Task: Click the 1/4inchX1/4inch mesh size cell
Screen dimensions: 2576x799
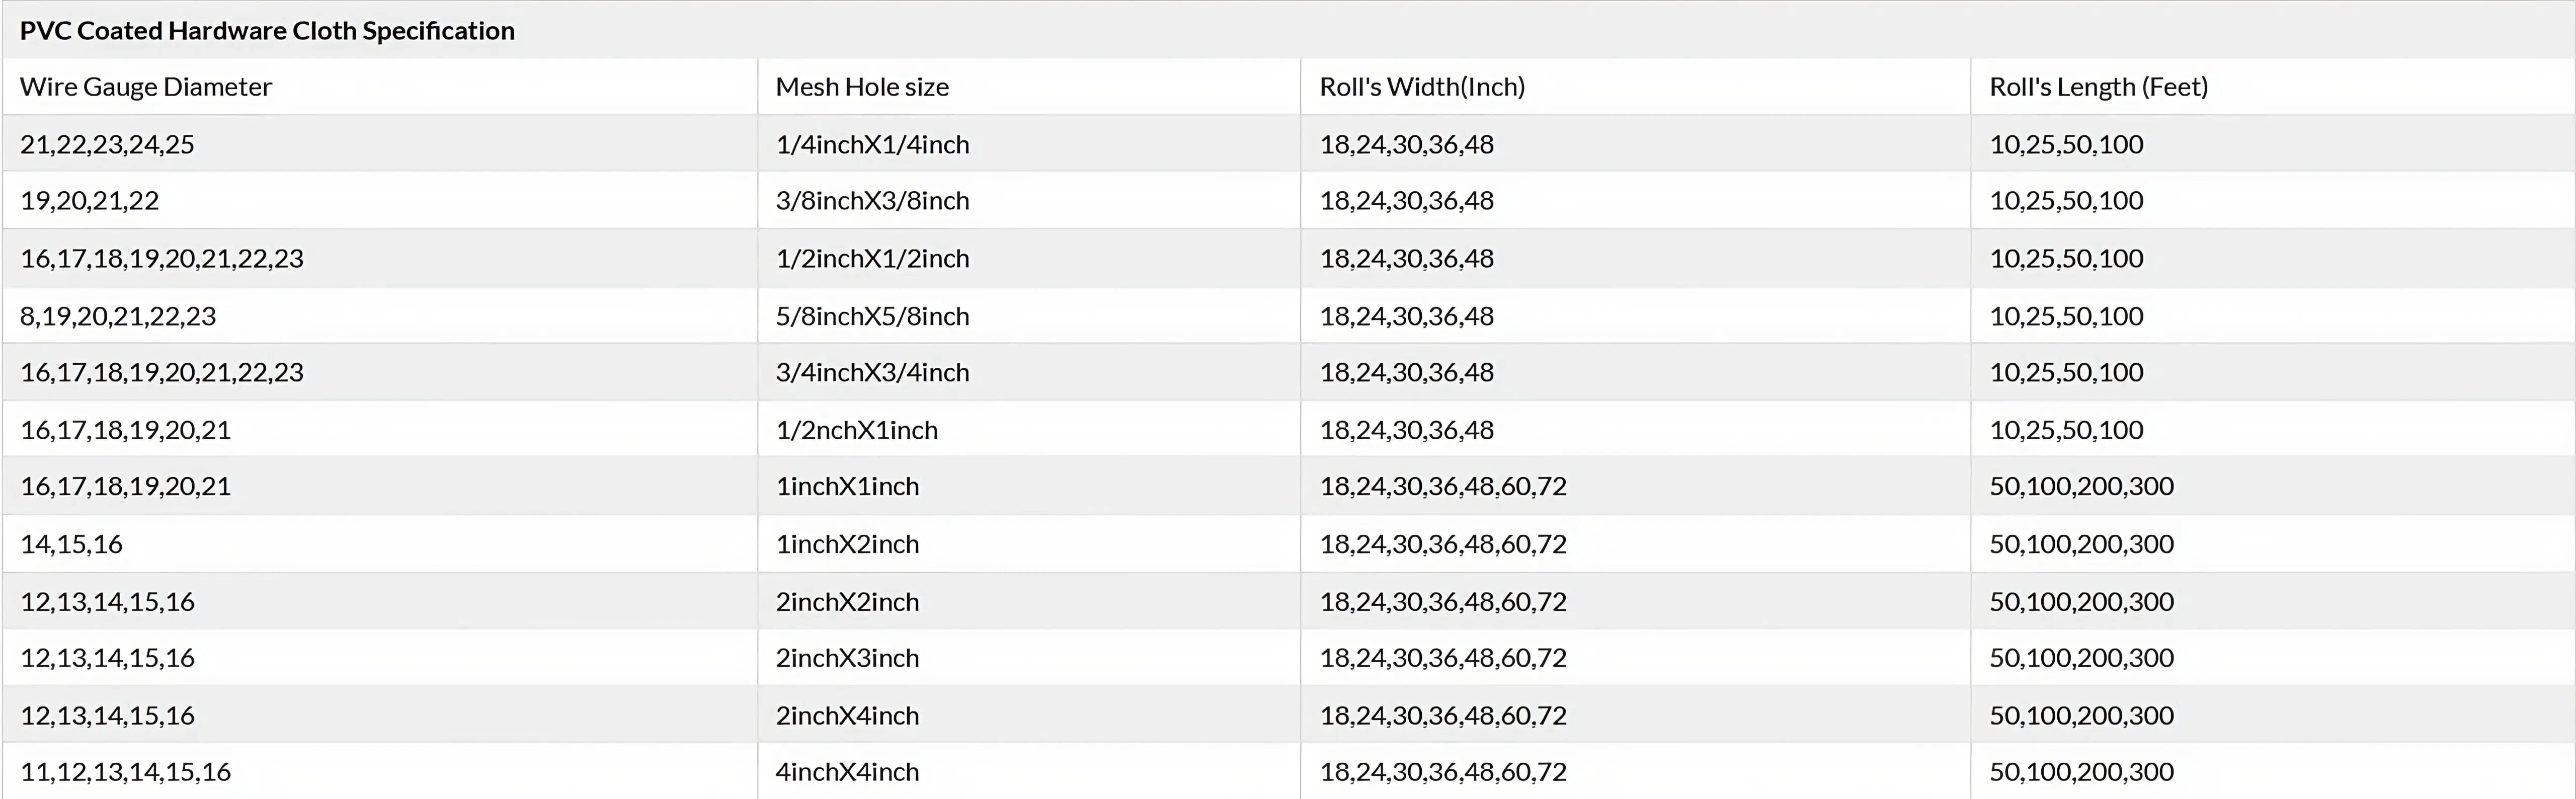Action: click(872, 144)
